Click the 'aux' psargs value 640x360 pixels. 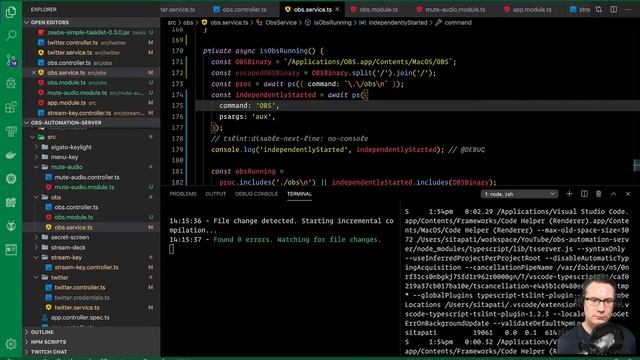click(x=261, y=117)
